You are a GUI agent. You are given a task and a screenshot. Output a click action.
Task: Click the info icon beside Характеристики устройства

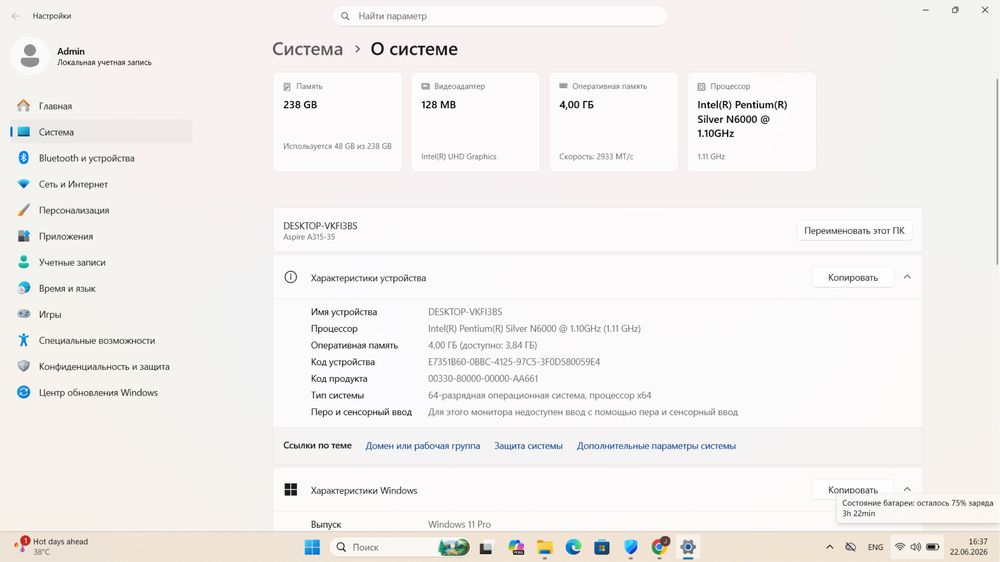point(290,277)
